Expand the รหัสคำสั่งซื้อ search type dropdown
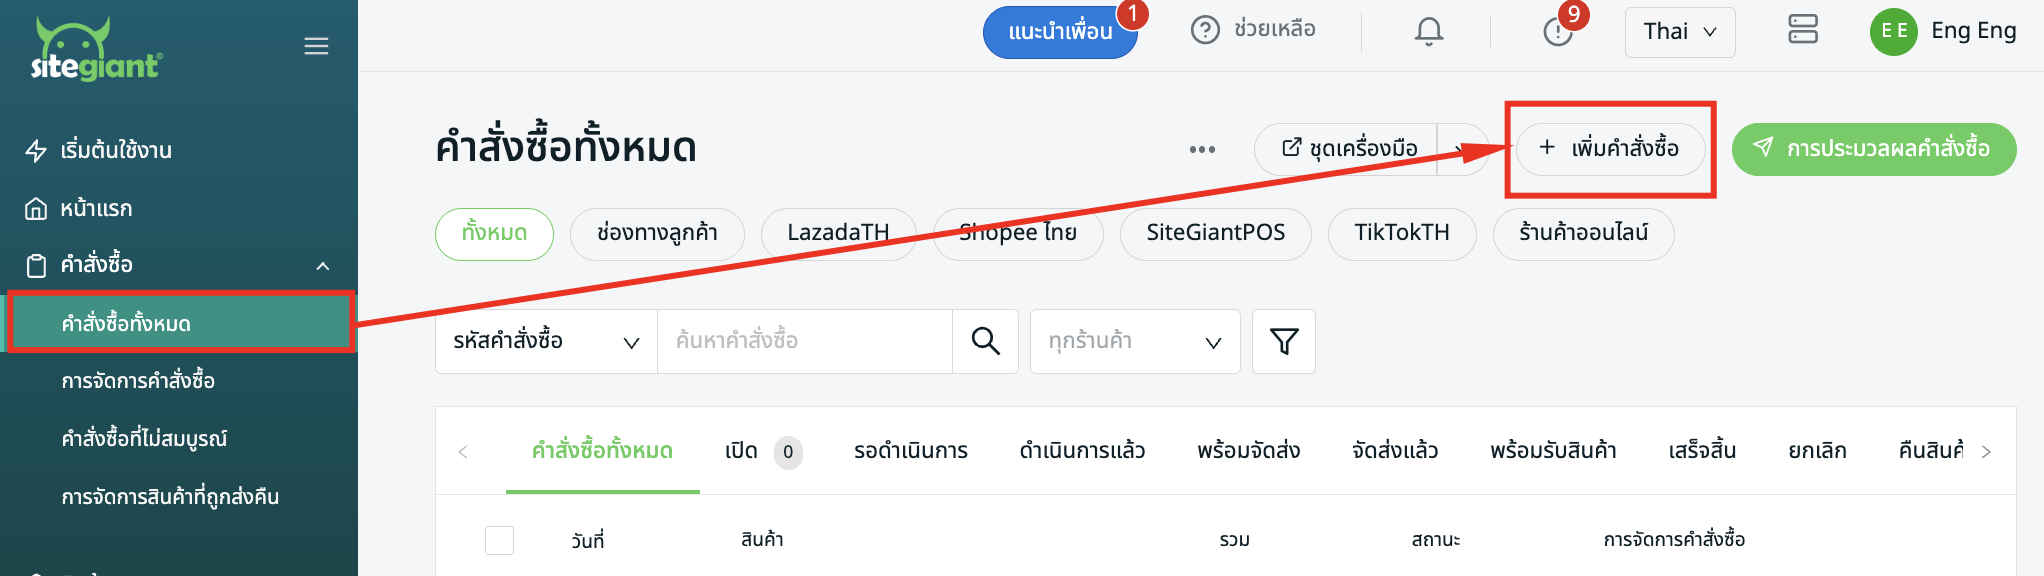 546,341
